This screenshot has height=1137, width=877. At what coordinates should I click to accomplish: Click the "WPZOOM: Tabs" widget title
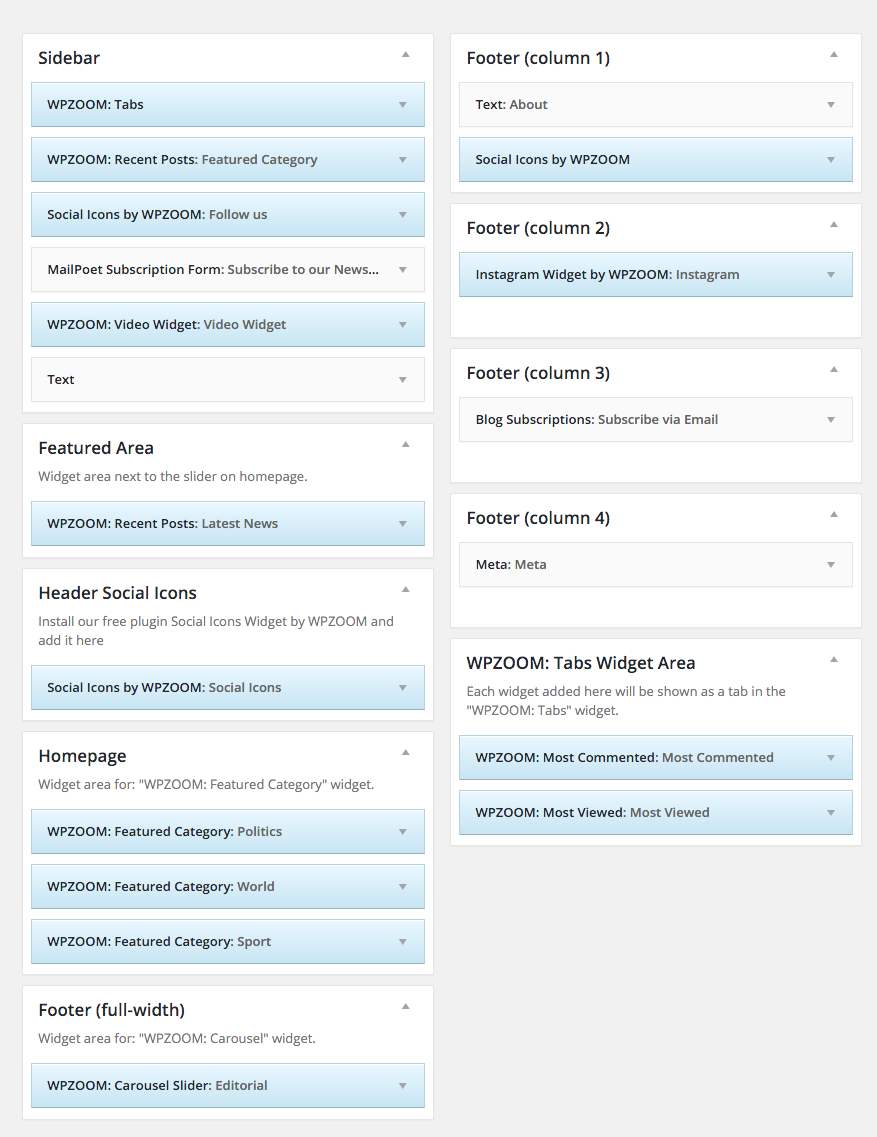point(95,104)
